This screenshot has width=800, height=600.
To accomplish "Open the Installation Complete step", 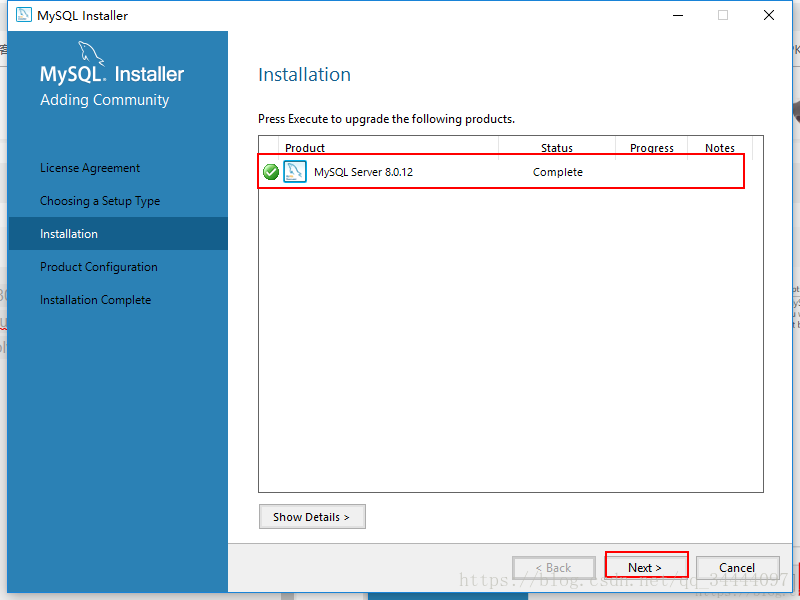I will click(x=95, y=300).
